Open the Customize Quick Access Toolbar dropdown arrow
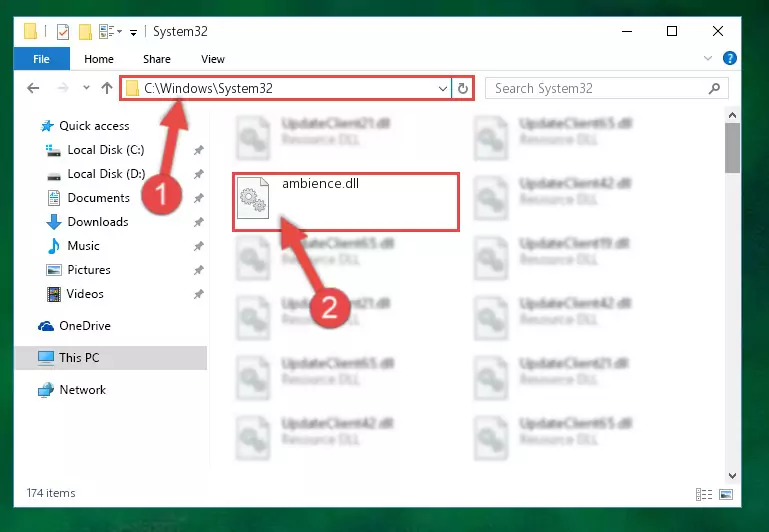The height and width of the screenshot is (532, 769). click(x=133, y=32)
